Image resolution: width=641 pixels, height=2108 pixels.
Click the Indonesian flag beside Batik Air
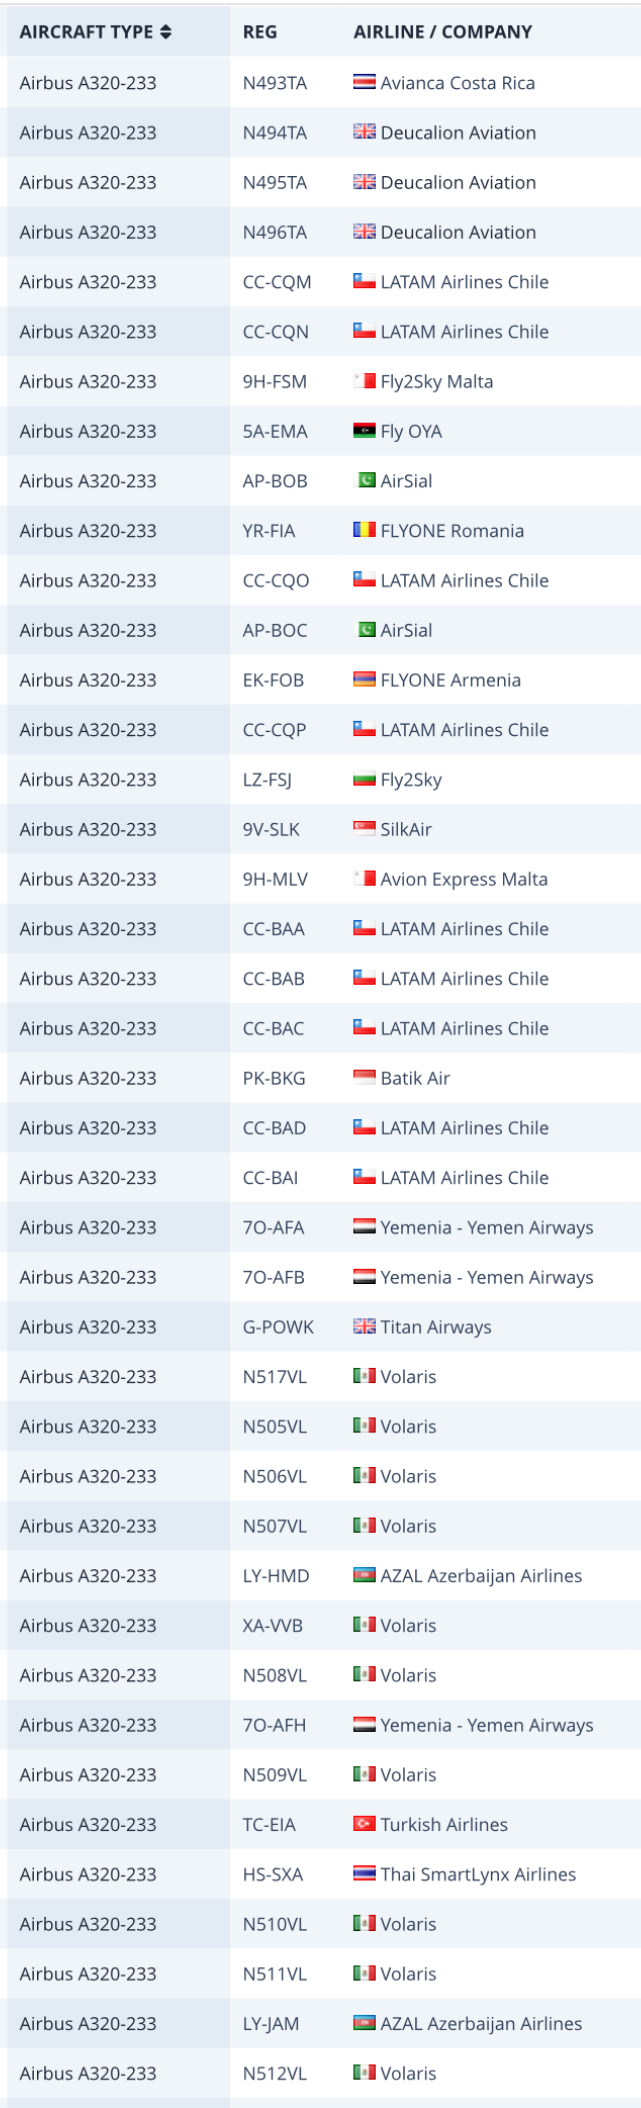(x=364, y=1078)
